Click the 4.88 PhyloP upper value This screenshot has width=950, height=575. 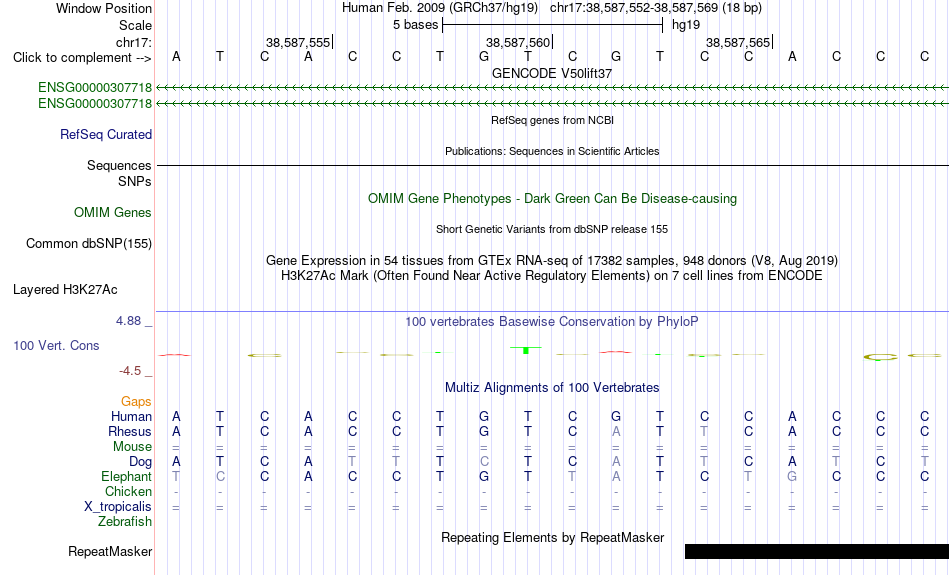pyautogui.click(x=128, y=321)
